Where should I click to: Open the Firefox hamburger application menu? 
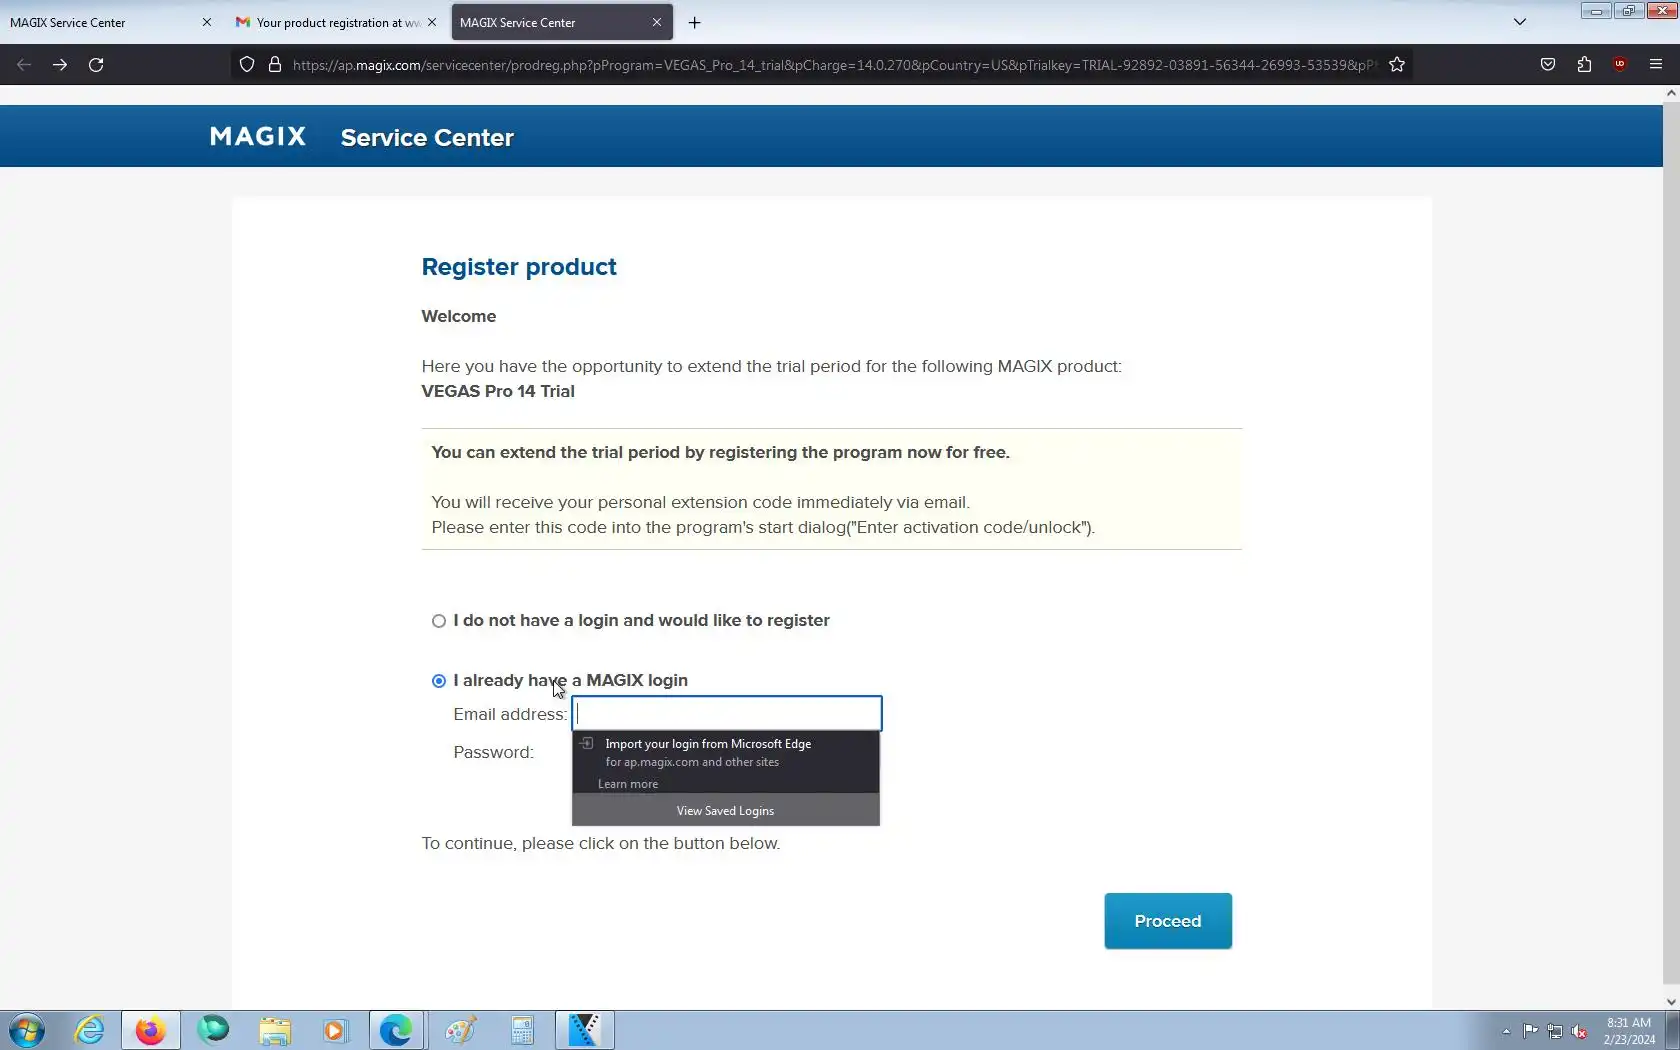click(x=1656, y=65)
